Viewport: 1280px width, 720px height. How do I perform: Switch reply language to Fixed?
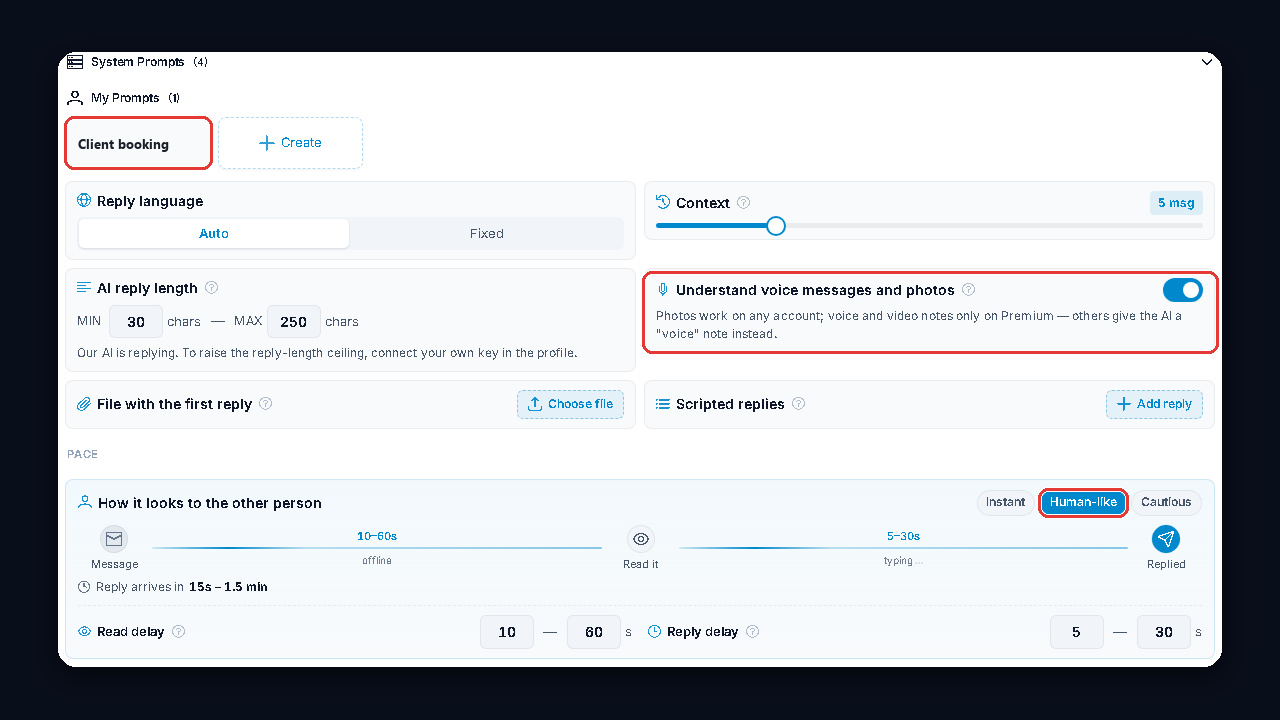[x=486, y=233]
